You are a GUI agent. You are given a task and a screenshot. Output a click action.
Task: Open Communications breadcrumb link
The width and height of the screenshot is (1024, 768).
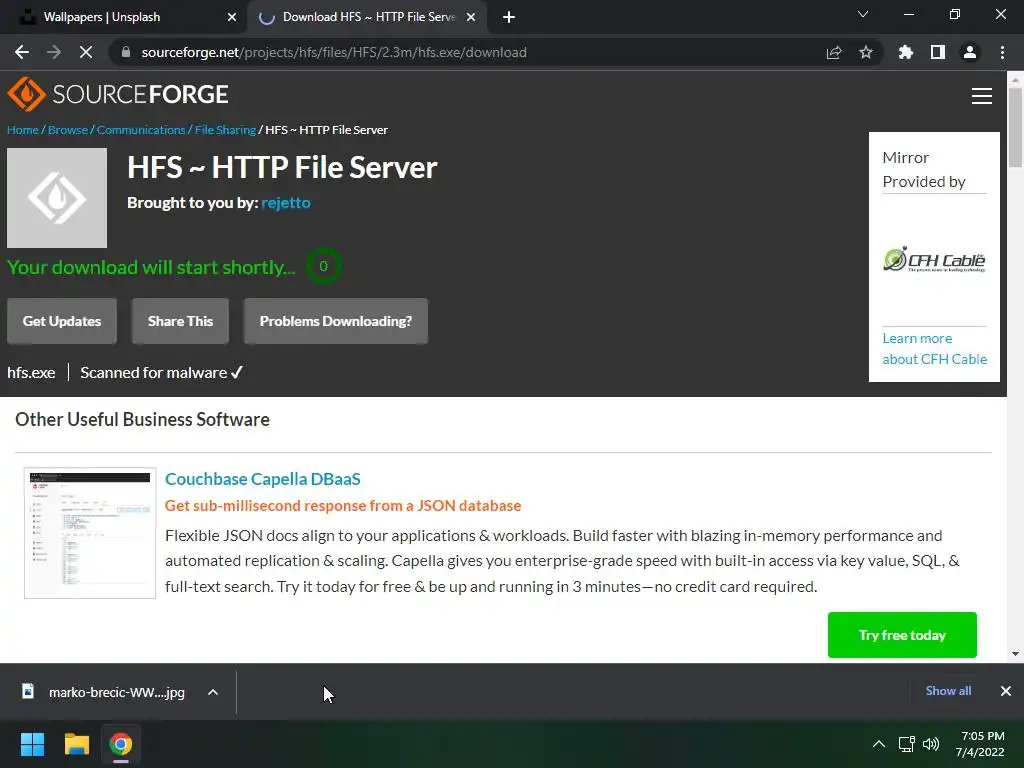tap(141, 130)
